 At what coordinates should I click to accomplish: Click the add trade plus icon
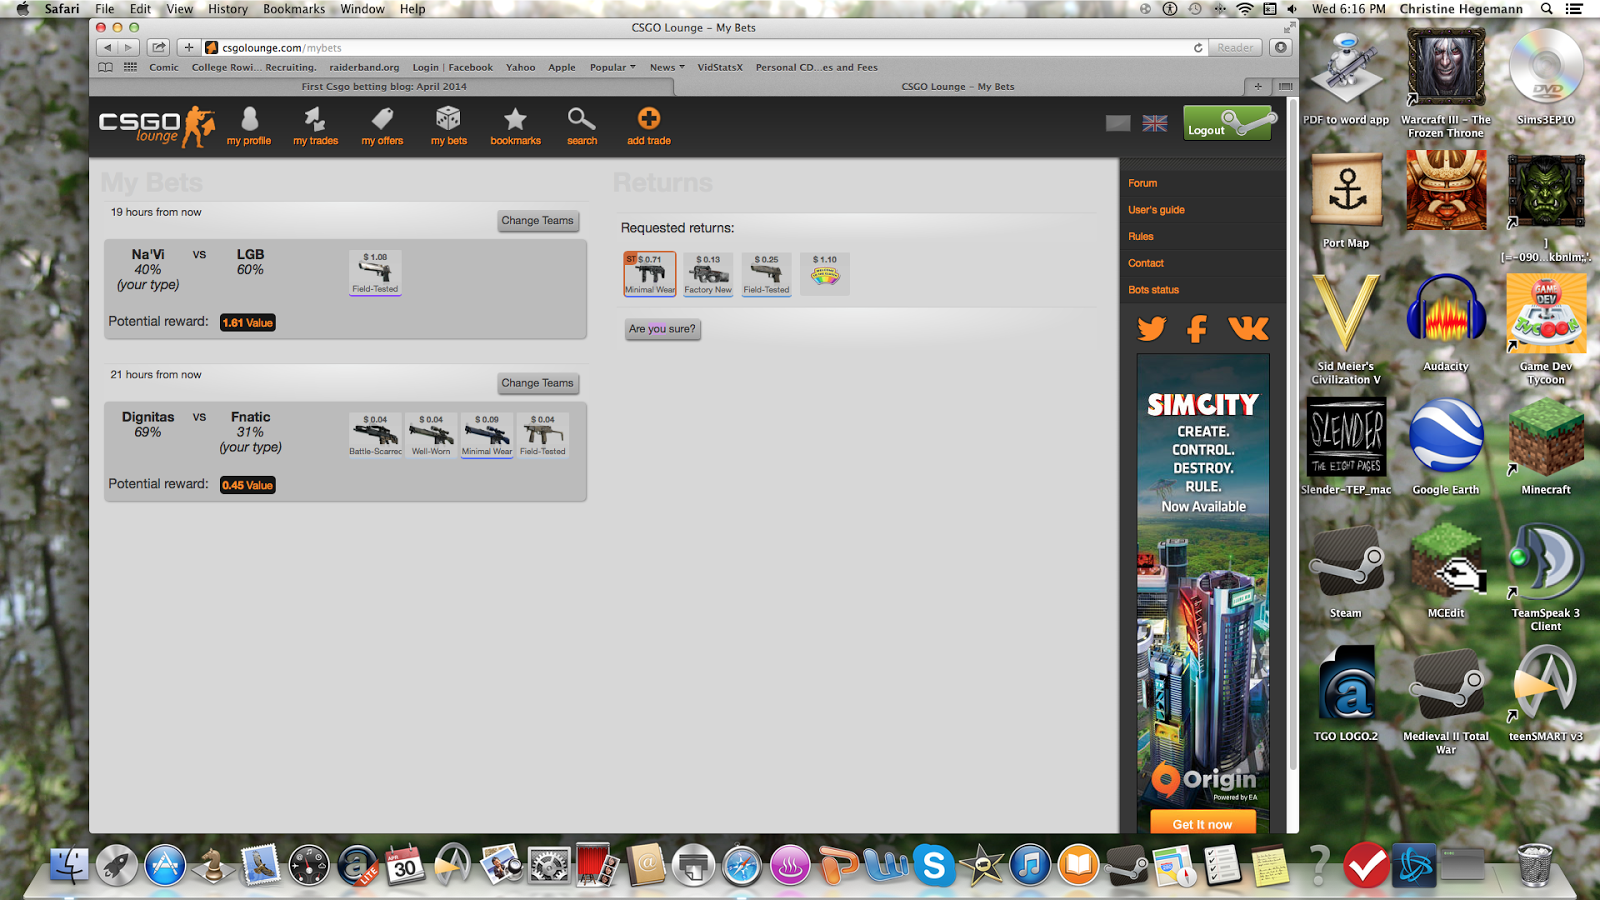pyautogui.click(x=648, y=127)
